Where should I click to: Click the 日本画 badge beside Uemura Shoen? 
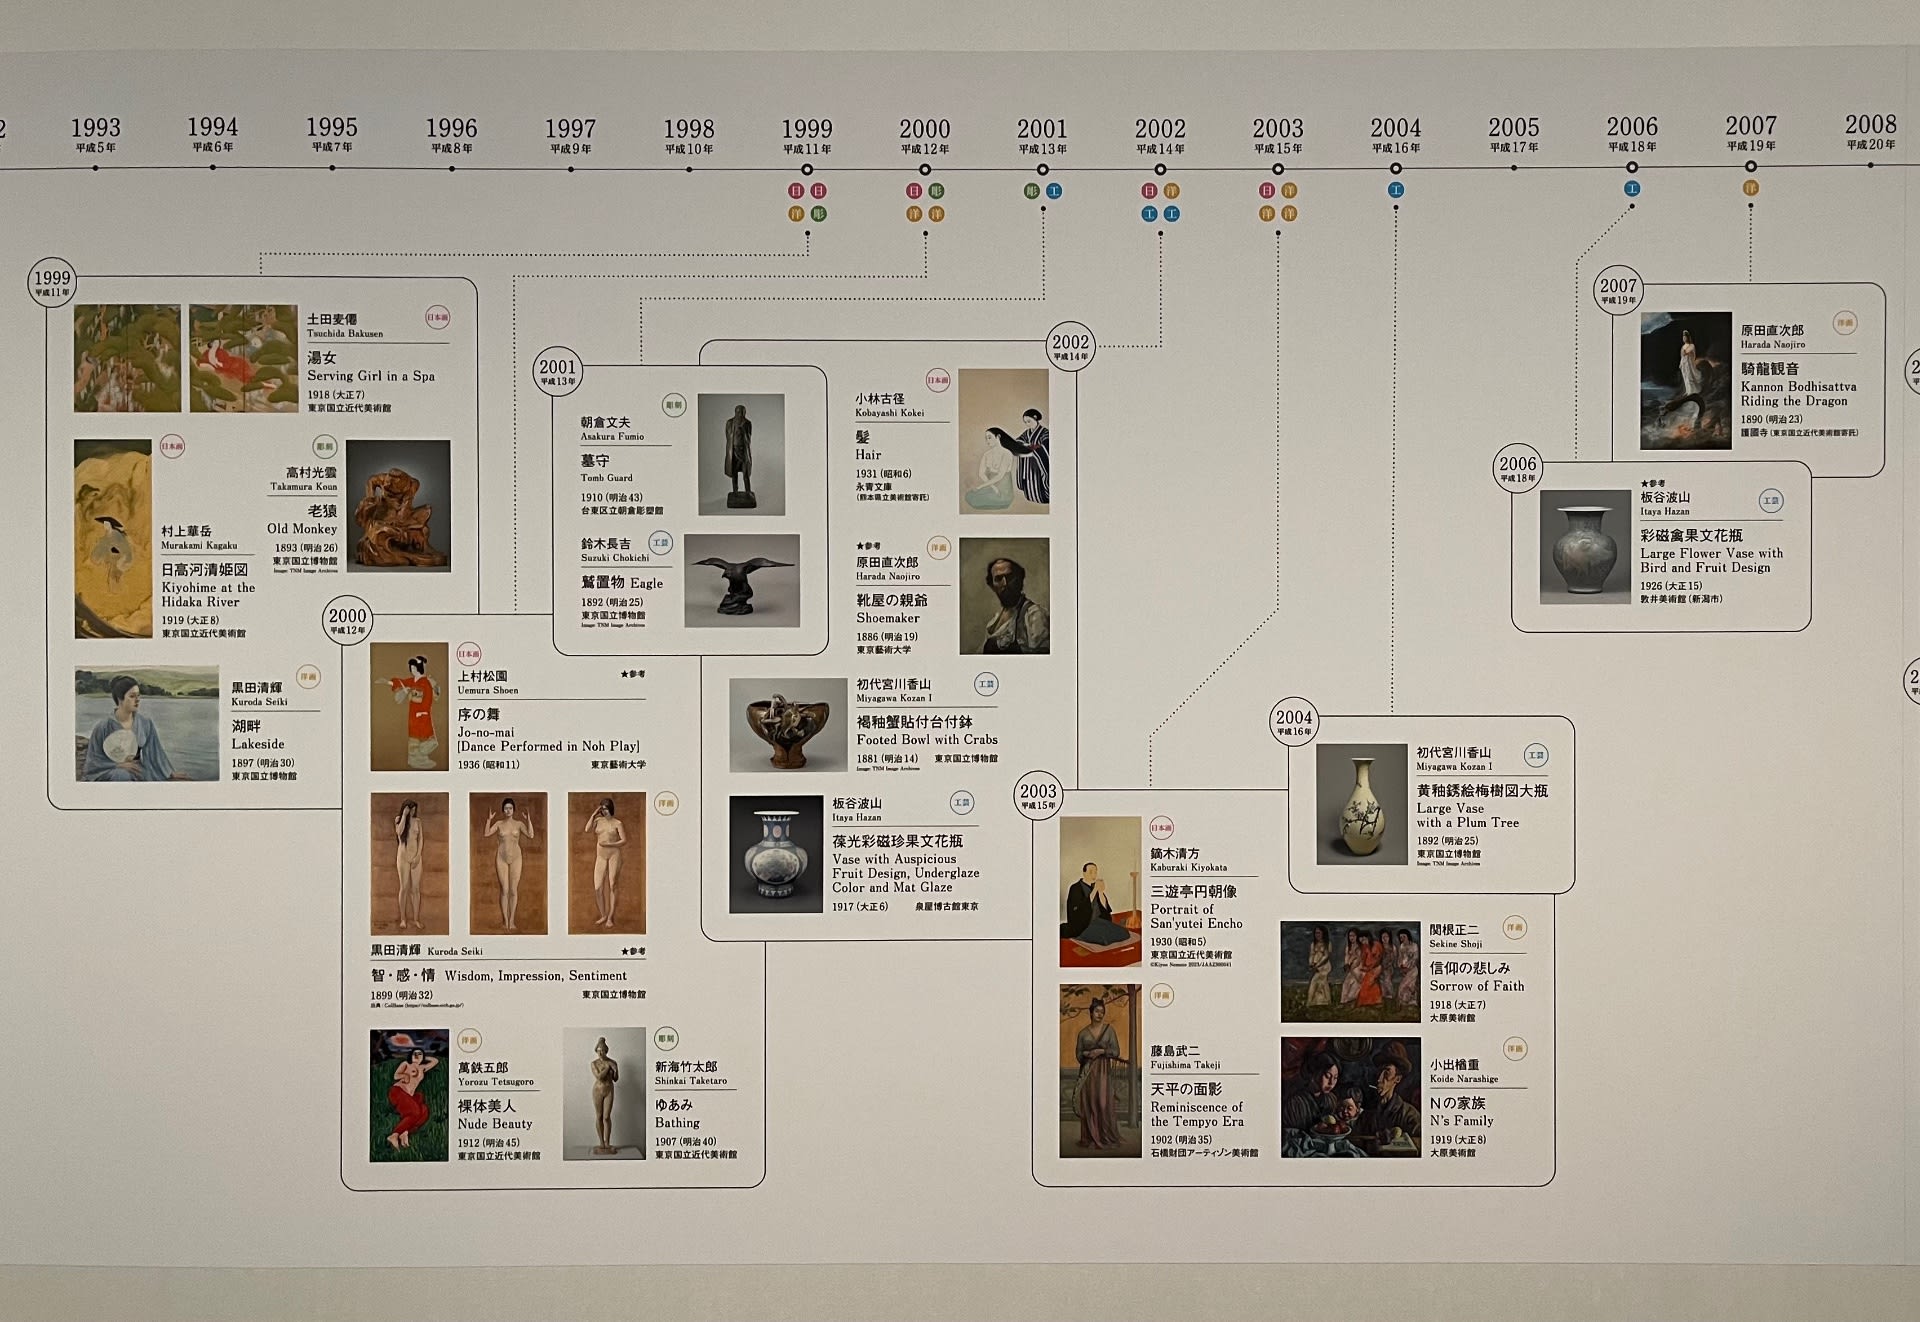click(x=469, y=654)
